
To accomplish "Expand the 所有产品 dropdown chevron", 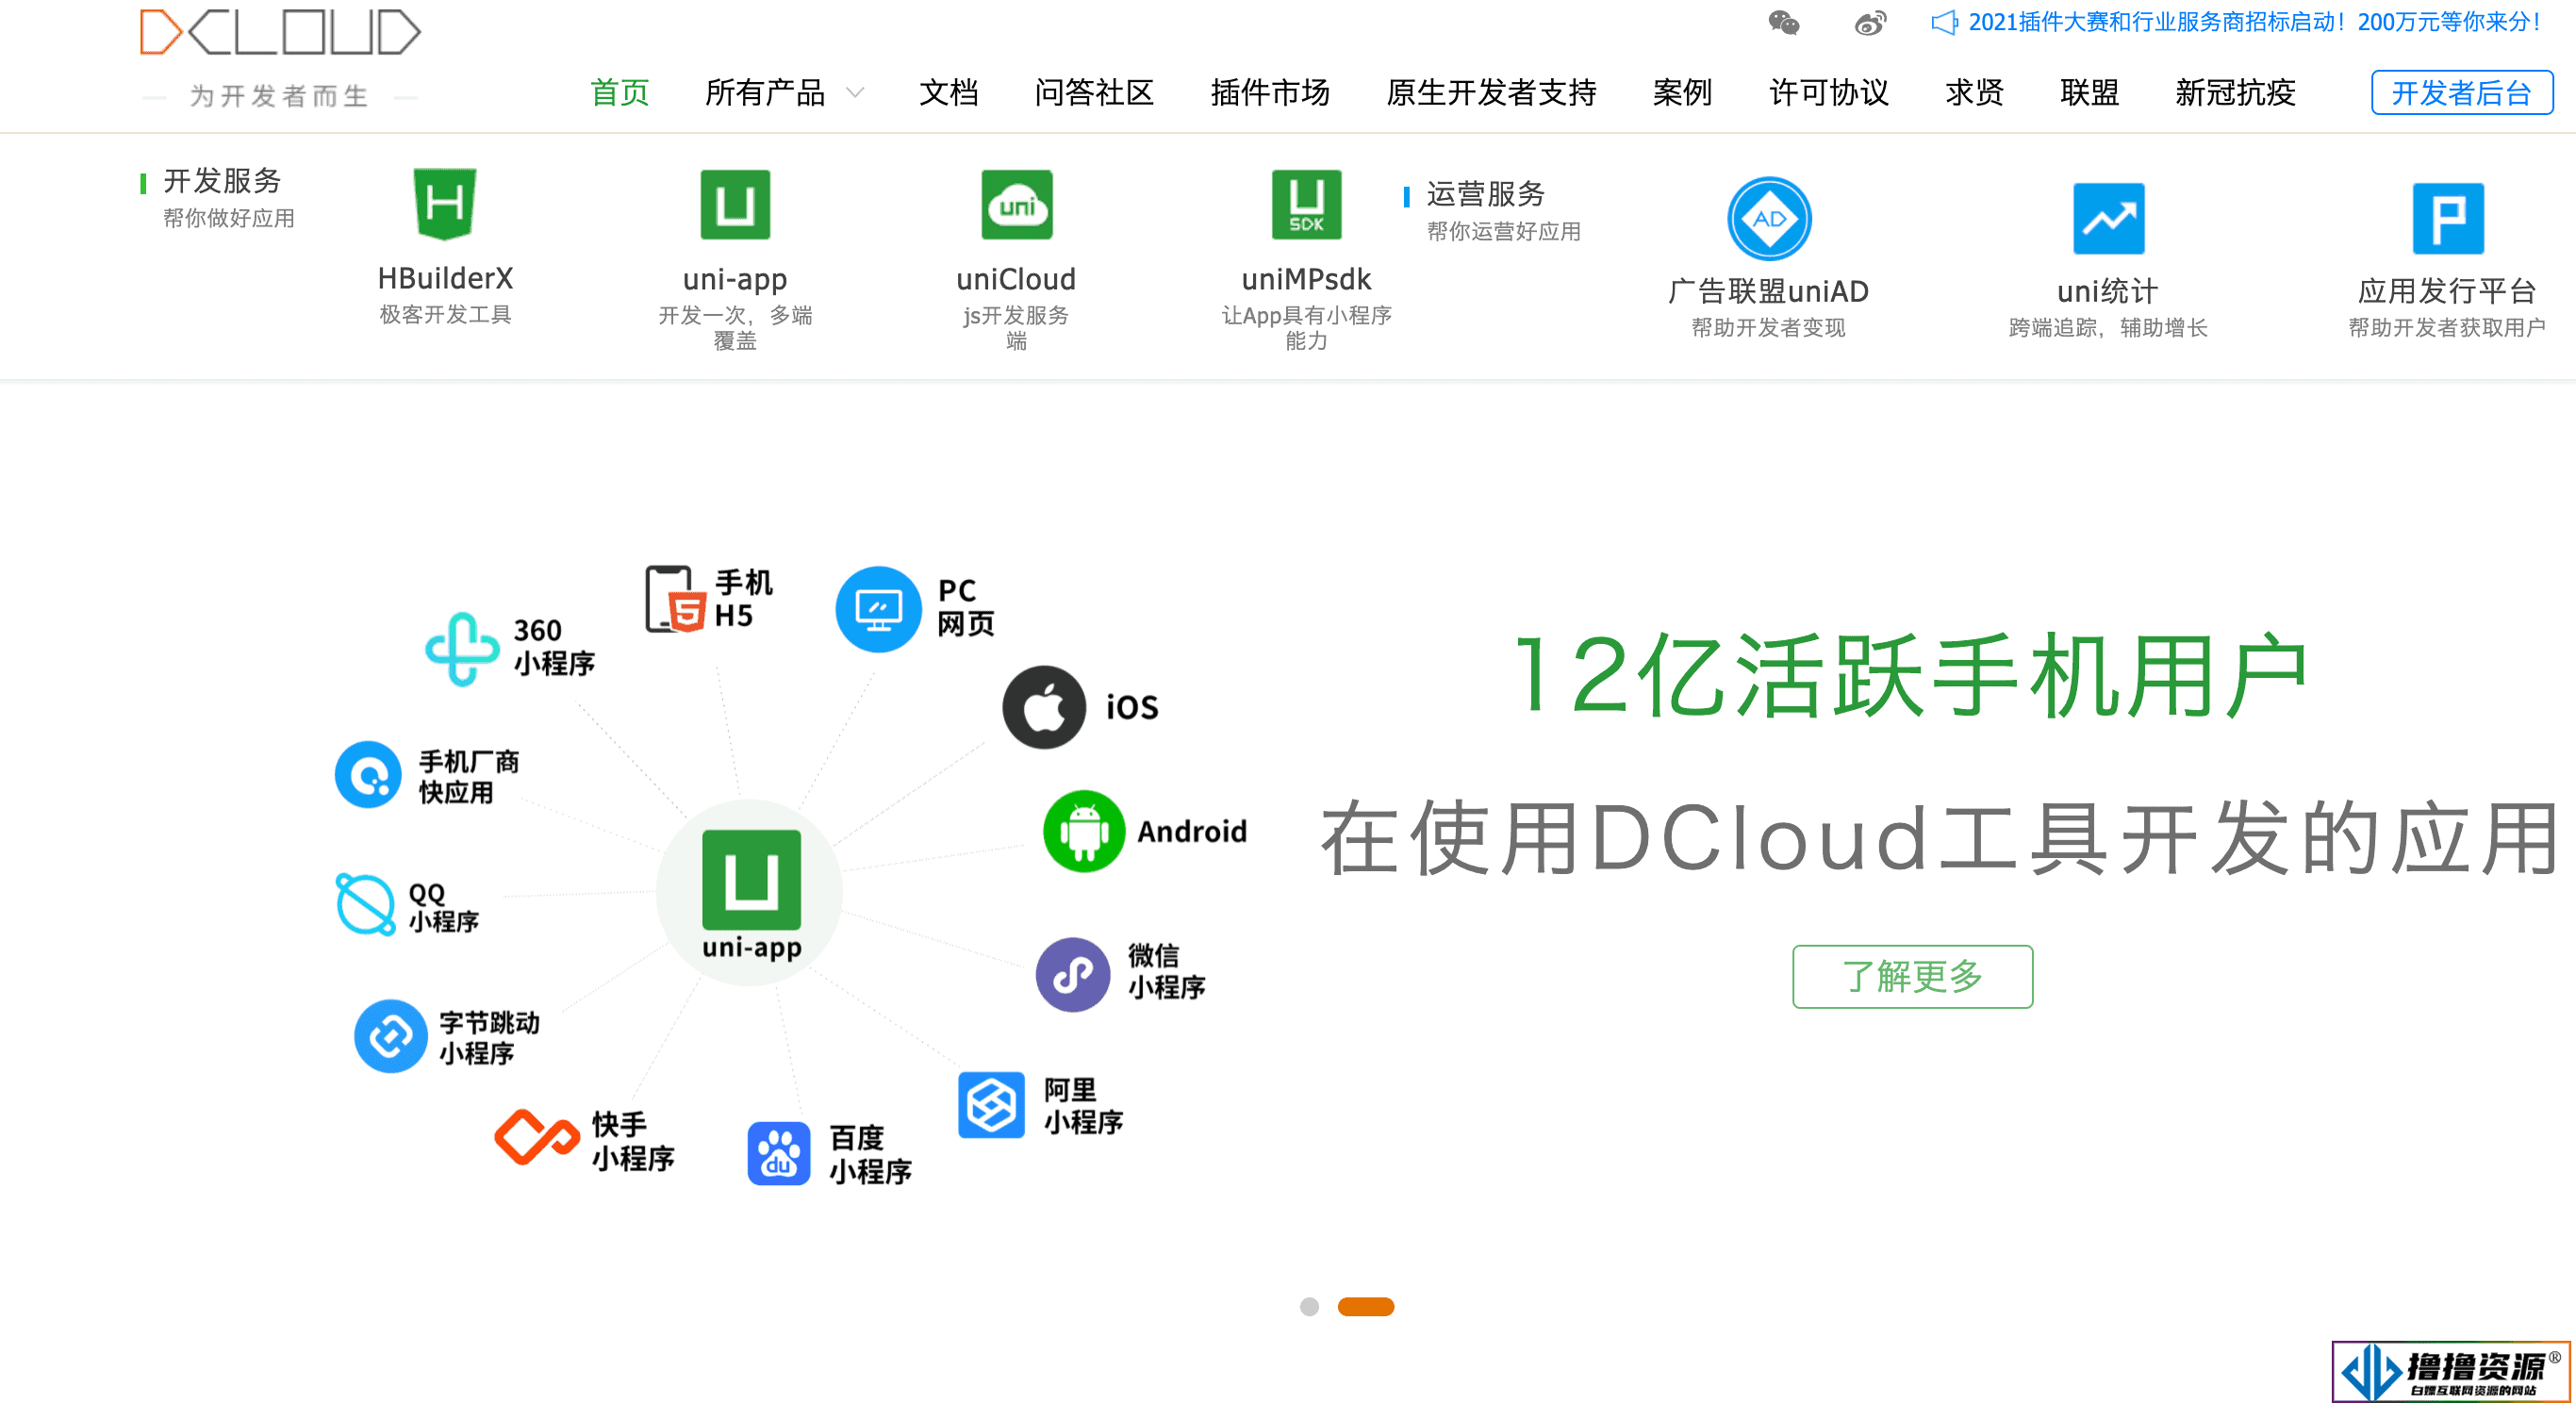I will (855, 93).
